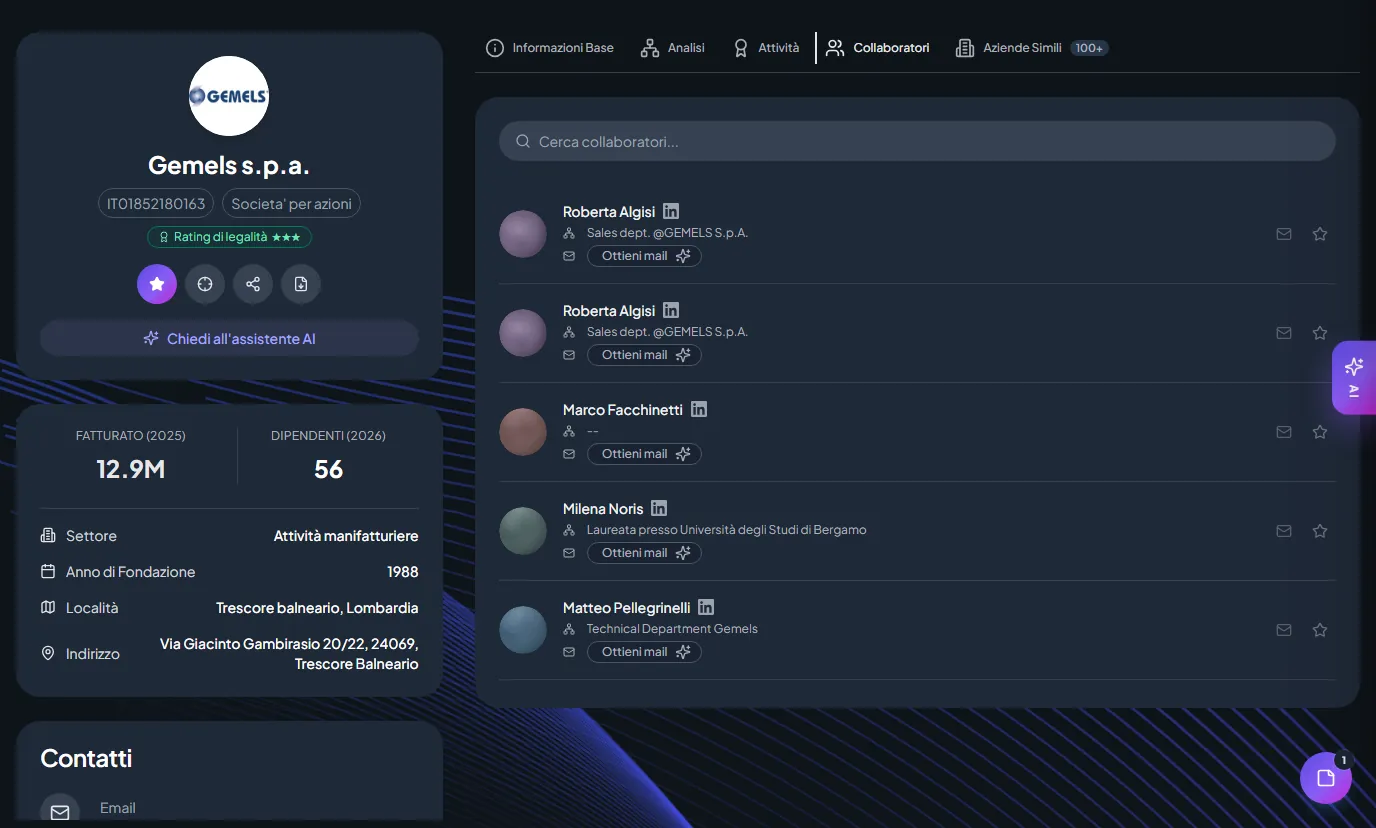Click Ottieni mail for Matteo Pellegrinelli
This screenshot has width=1376, height=828.
644,652
